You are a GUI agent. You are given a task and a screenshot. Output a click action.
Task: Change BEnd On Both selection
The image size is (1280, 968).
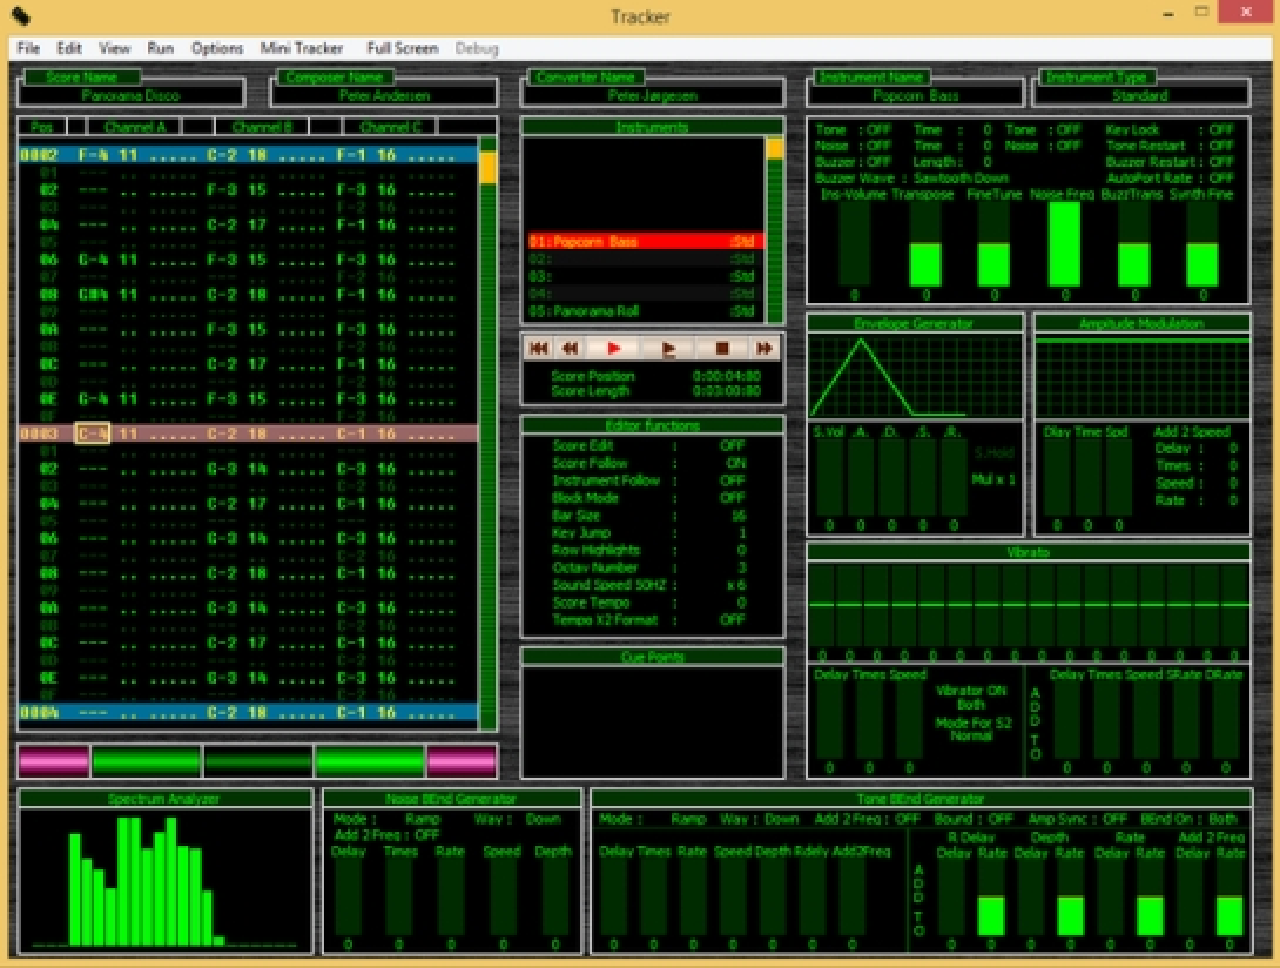(x=1223, y=818)
